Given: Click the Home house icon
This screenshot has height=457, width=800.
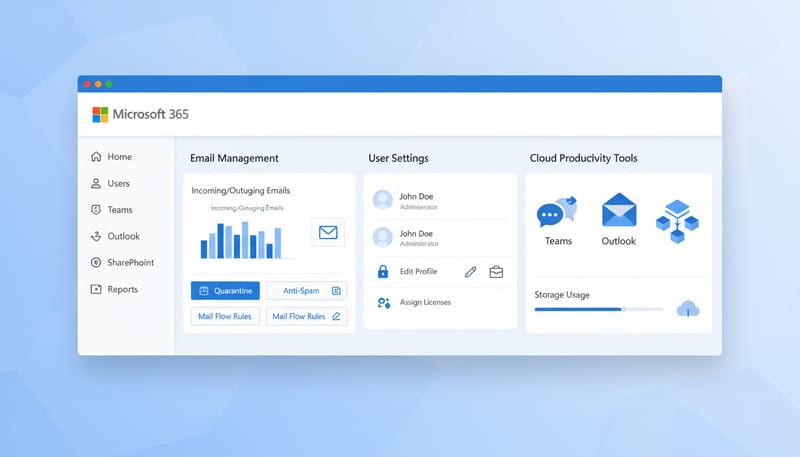Looking at the screenshot, I should 96,157.
